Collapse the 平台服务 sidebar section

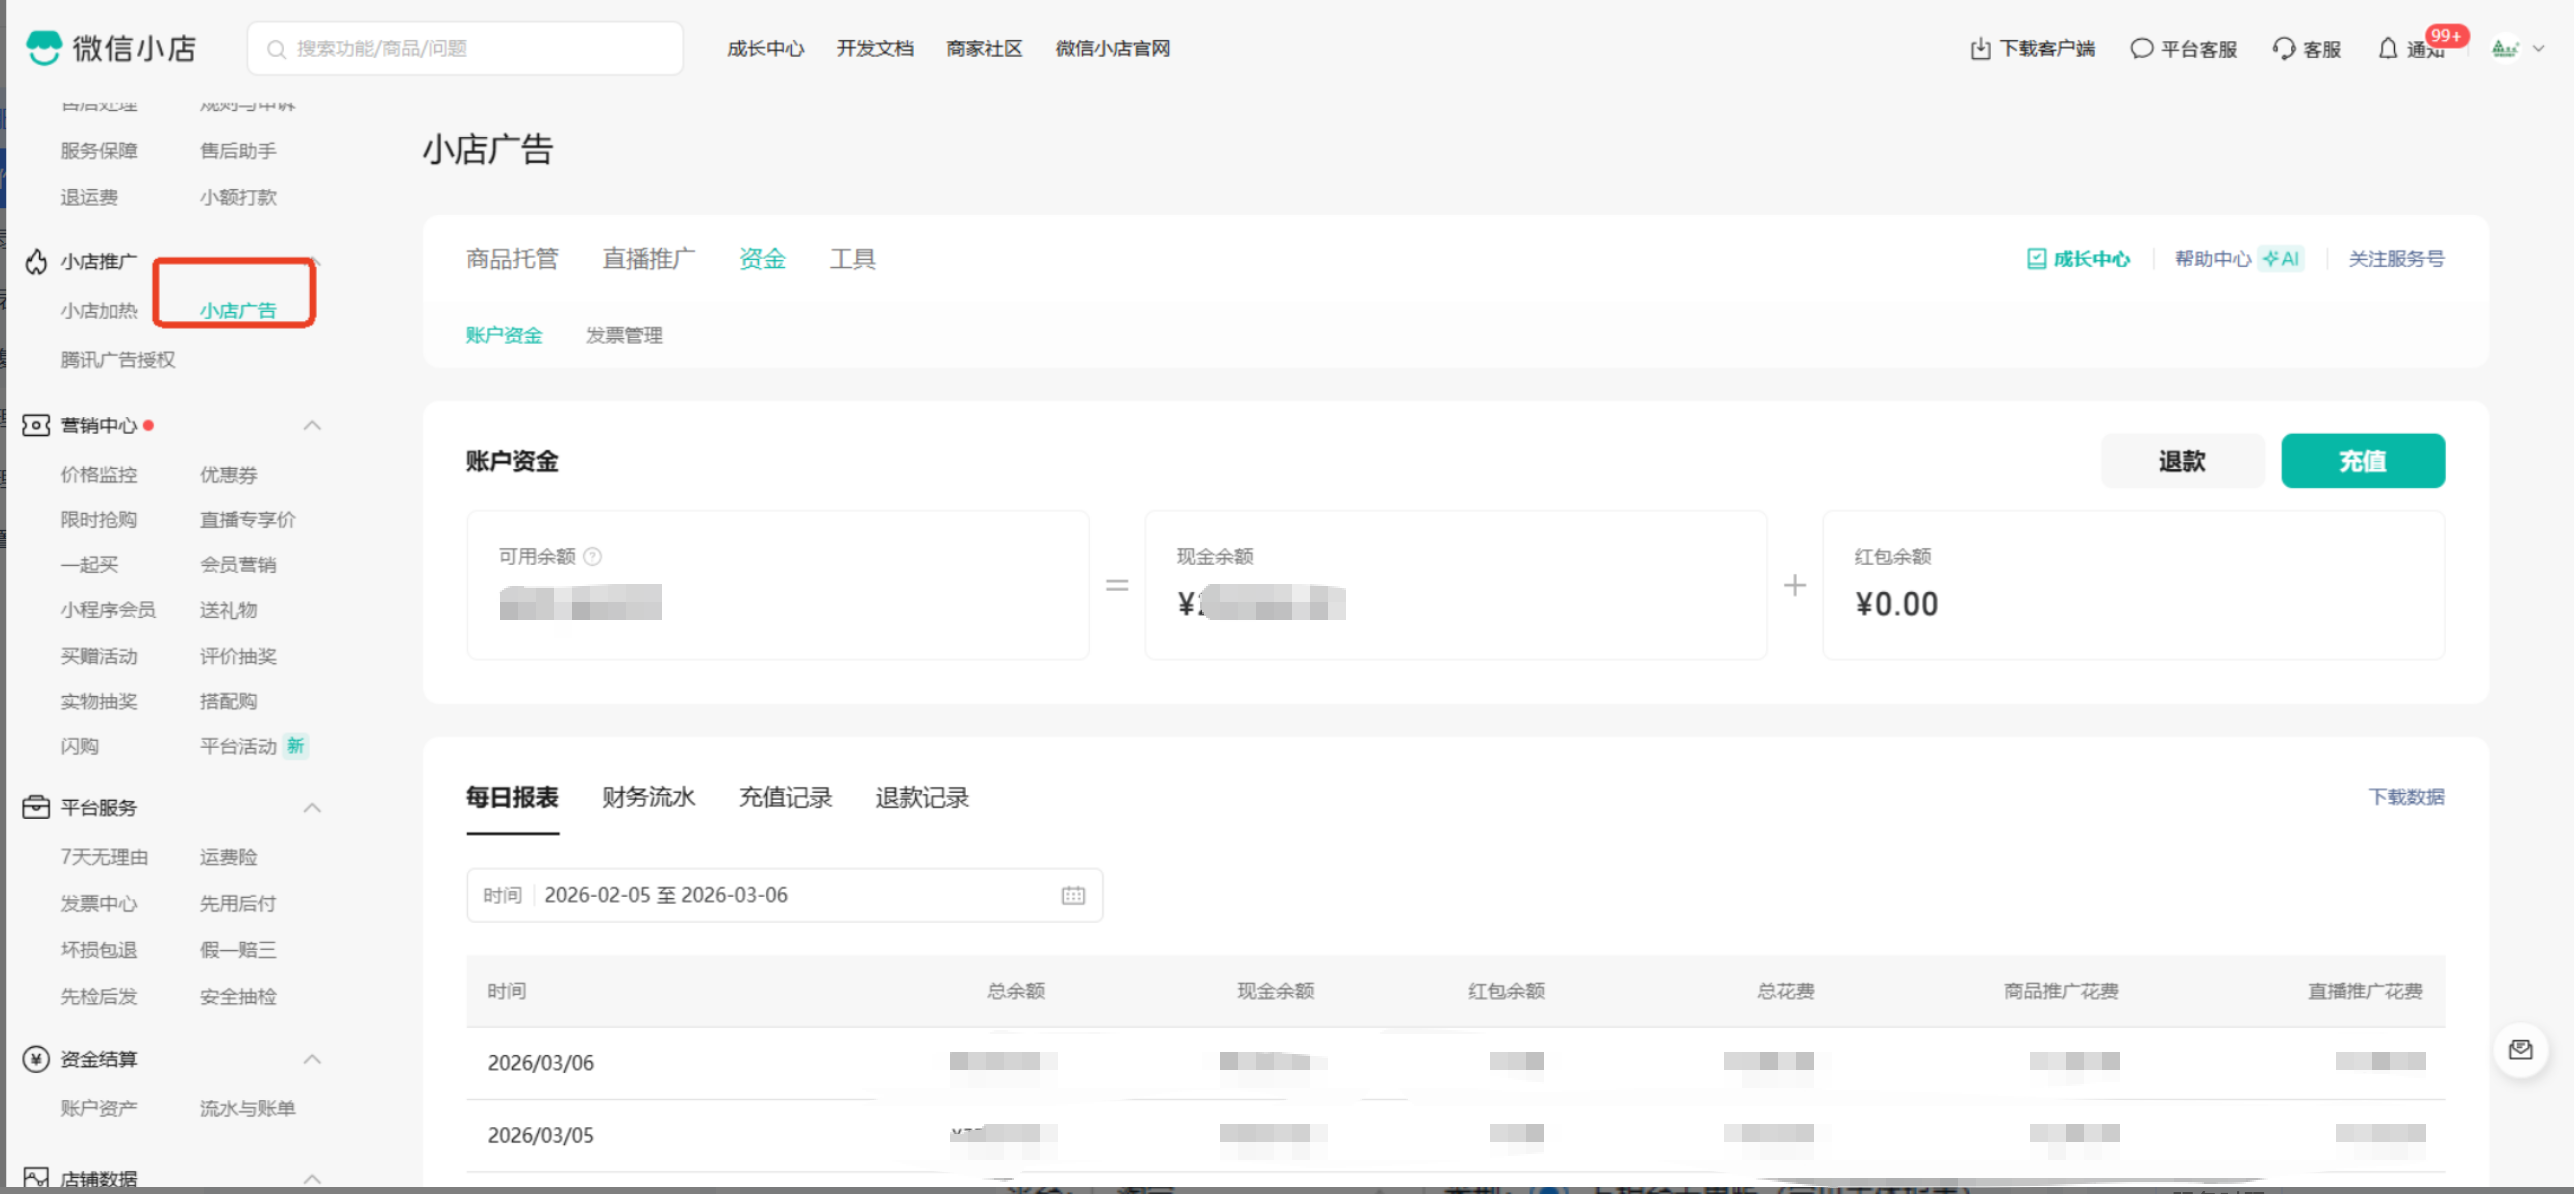tap(312, 807)
